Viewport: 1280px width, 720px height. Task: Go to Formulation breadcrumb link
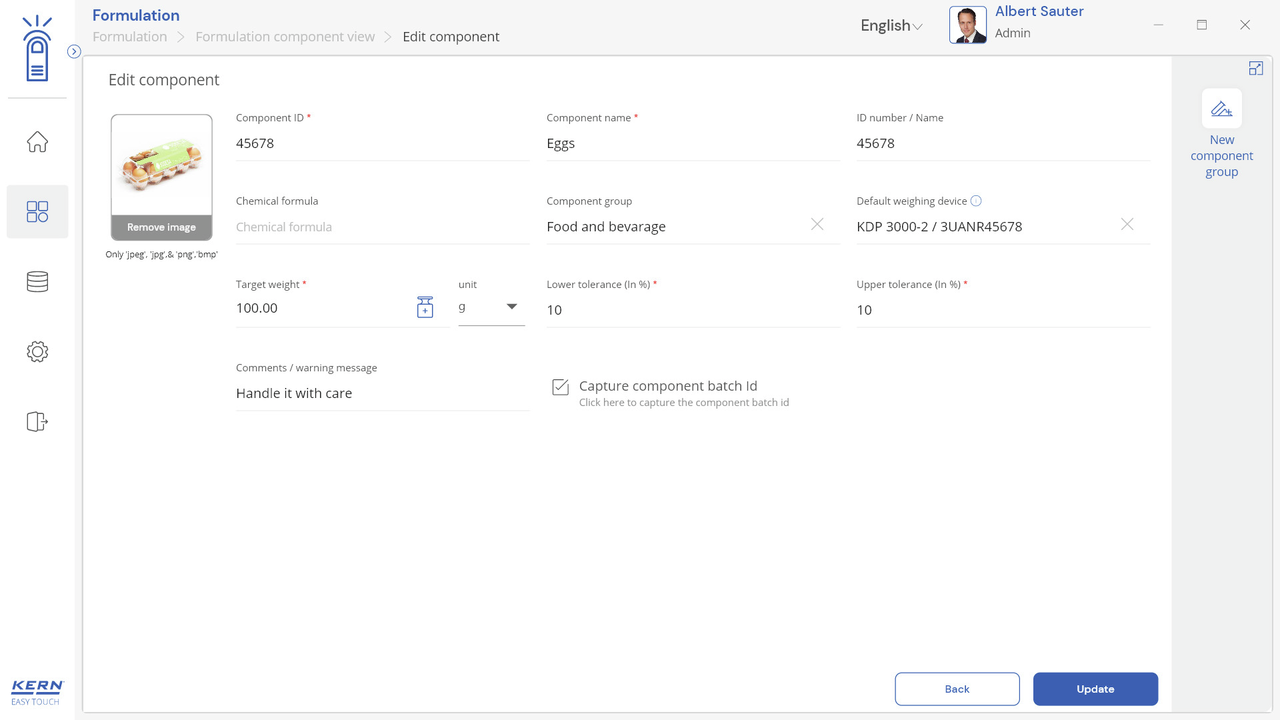[130, 37]
